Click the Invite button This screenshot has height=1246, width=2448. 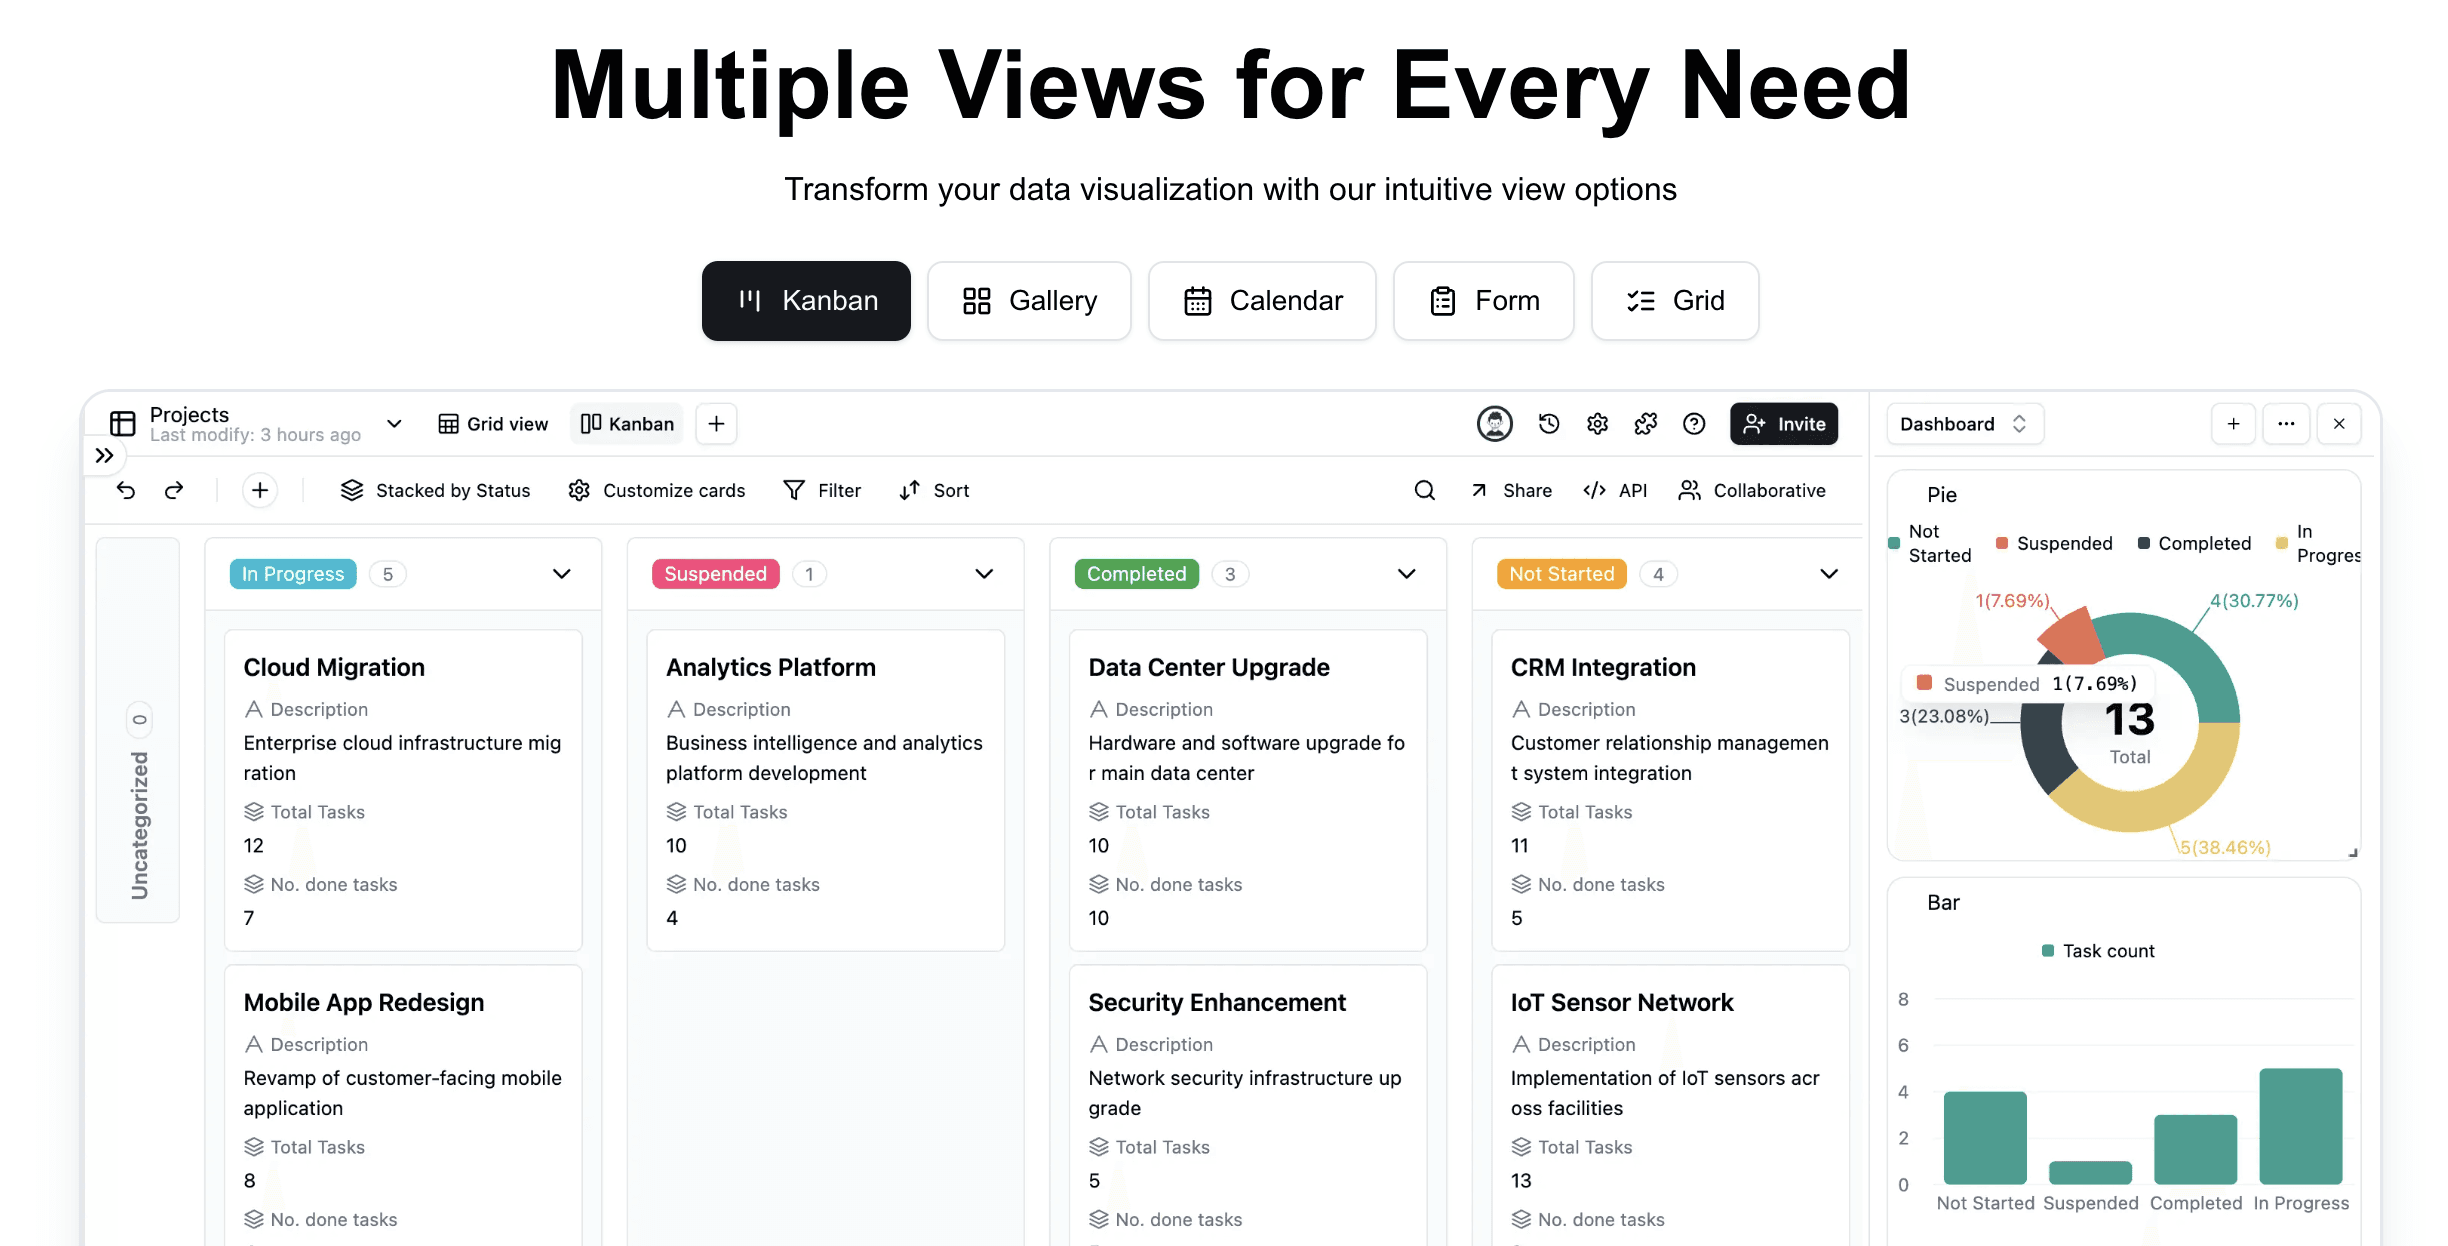tap(1784, 424)
